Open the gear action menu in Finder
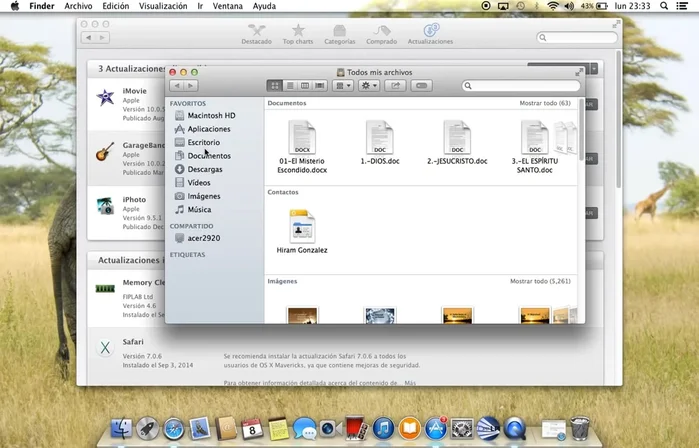699x448 pixels. 368,86
